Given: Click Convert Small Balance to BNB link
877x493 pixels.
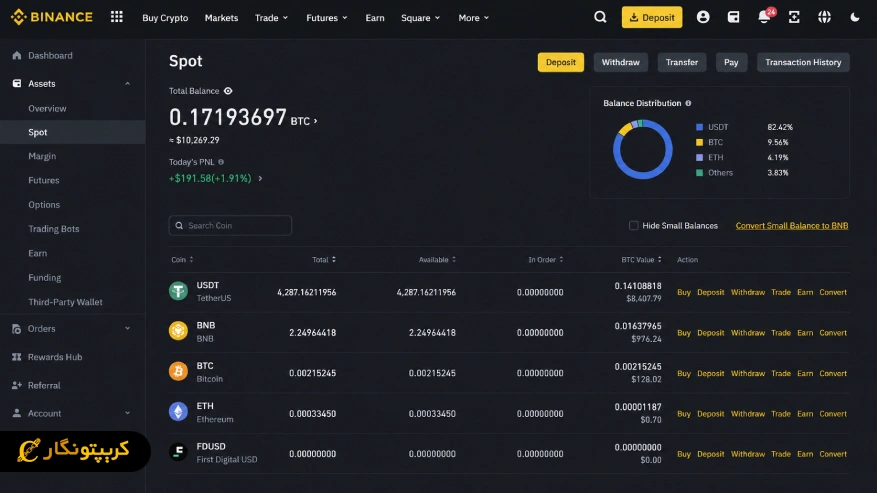Looking at the screenshot, I should (x=791, y=226).
